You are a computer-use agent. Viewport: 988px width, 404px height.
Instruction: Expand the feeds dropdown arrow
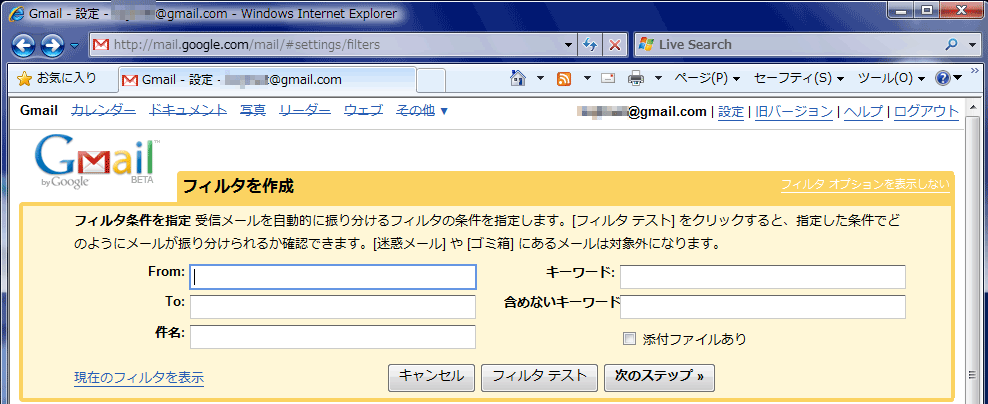tap(587, 79)
